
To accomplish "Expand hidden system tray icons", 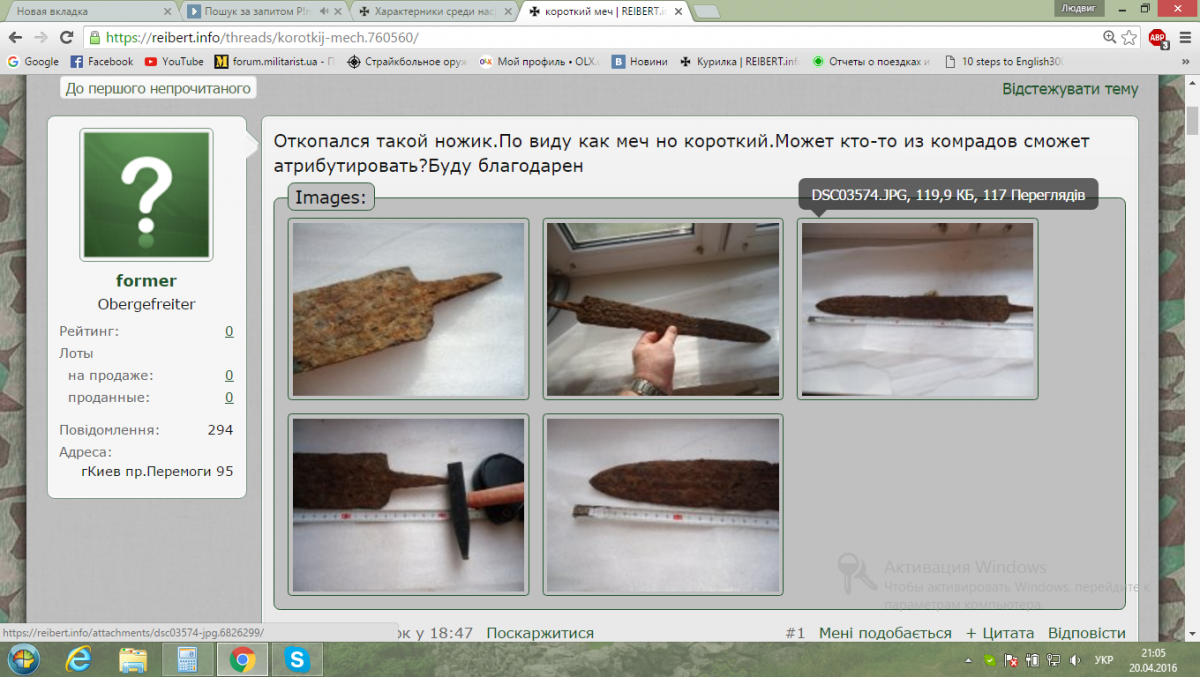I will [969, 661].
